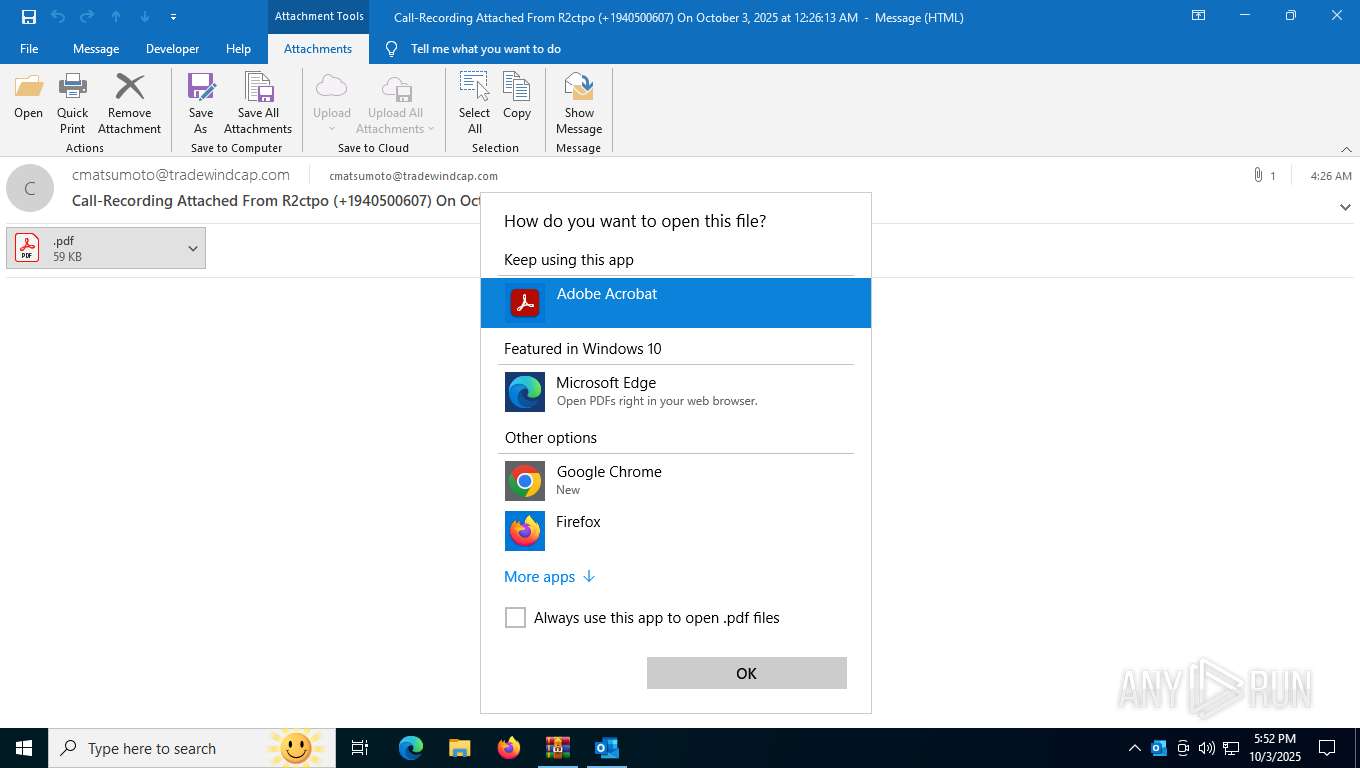
Task: Select the .pdf 59 KB attachment
Action: coord(106,248)
